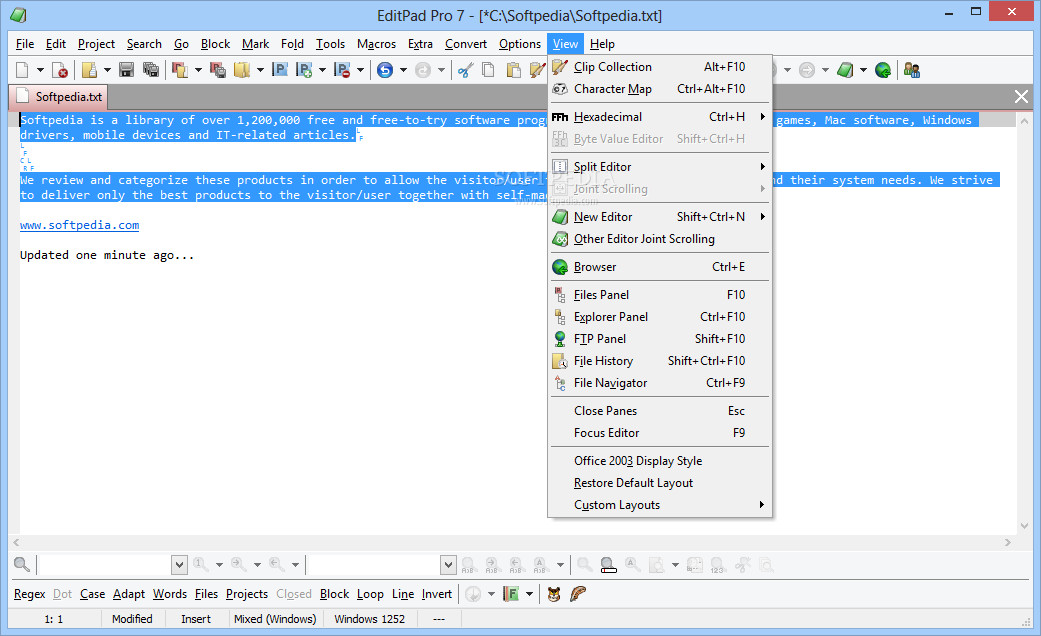Click the Open Folder icon in toolbar
Viewport: 1041px width, 636px height.
click(242, 70)
